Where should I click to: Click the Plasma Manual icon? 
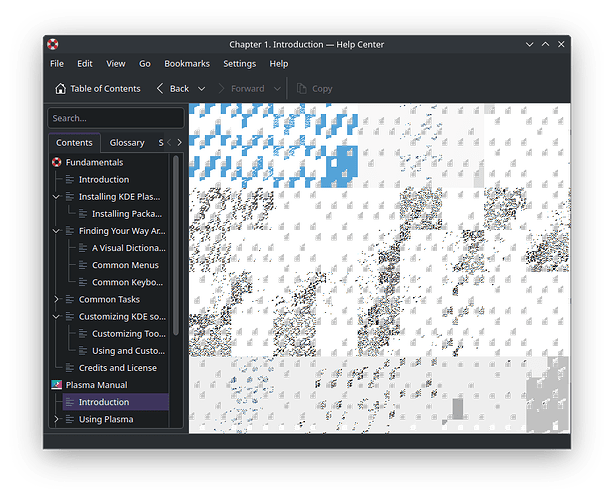[57, 385]
